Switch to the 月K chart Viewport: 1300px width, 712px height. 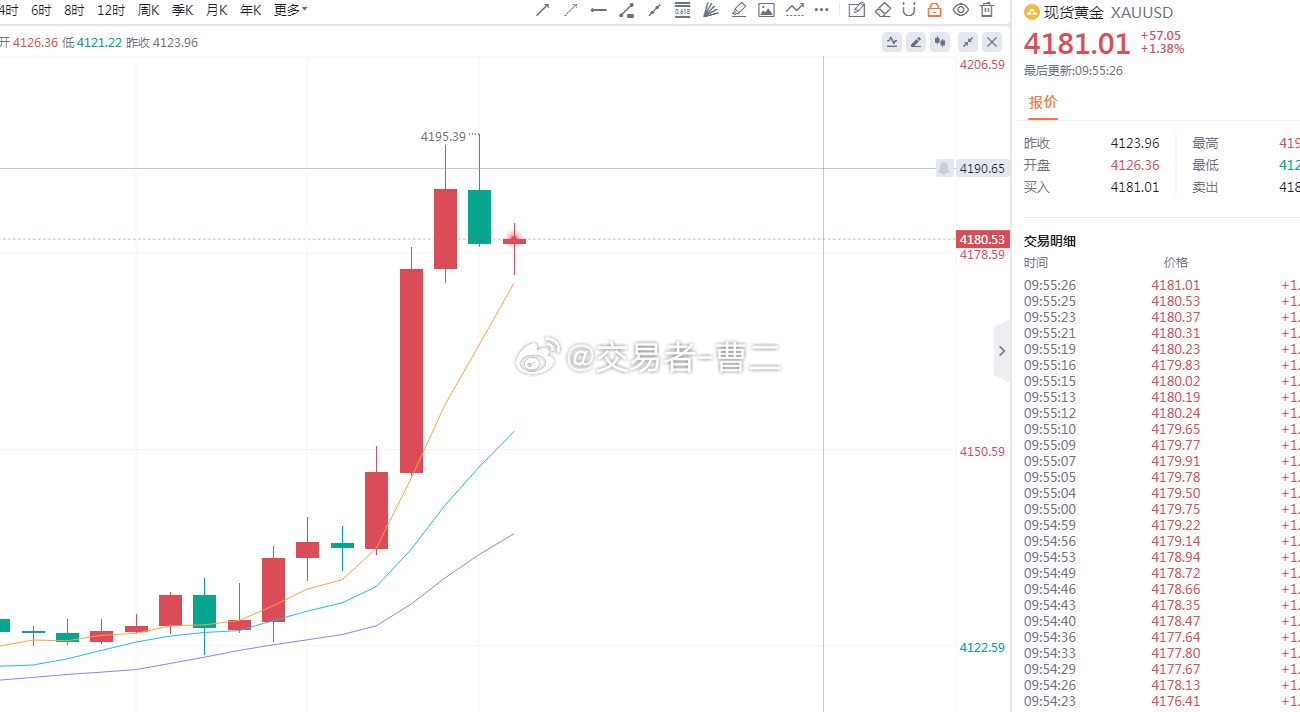coord(216,10)
